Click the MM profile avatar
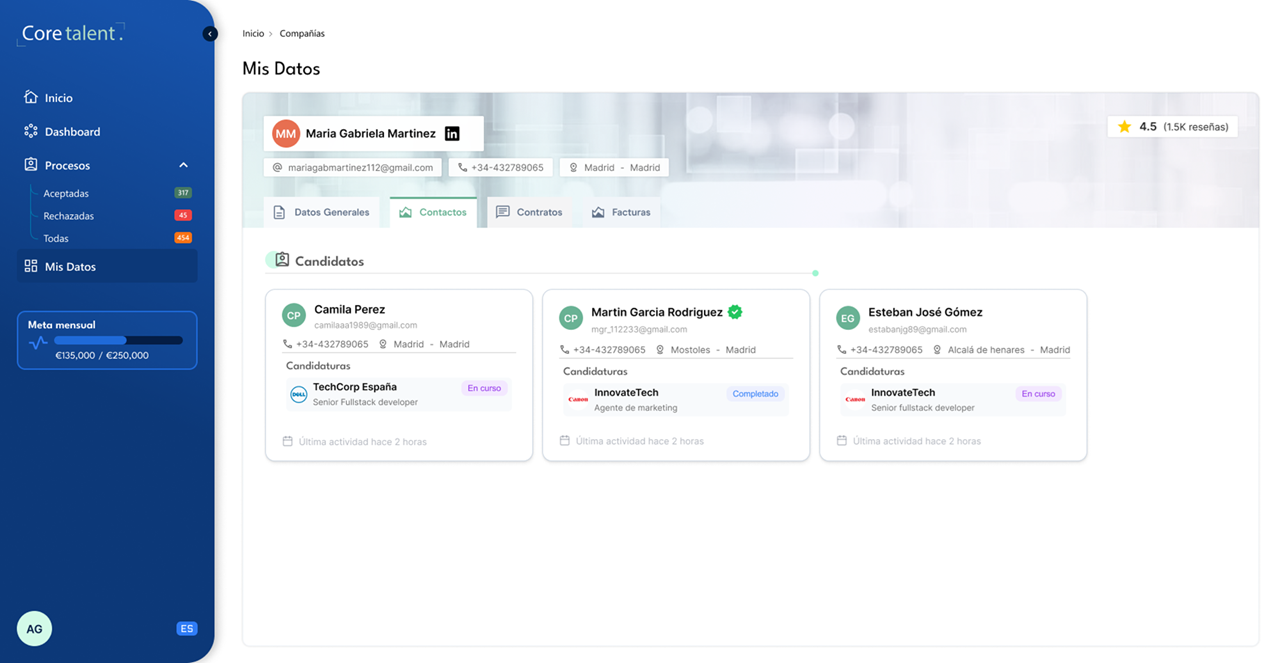Screen dimensions: 1280x663 coord(286,133)
